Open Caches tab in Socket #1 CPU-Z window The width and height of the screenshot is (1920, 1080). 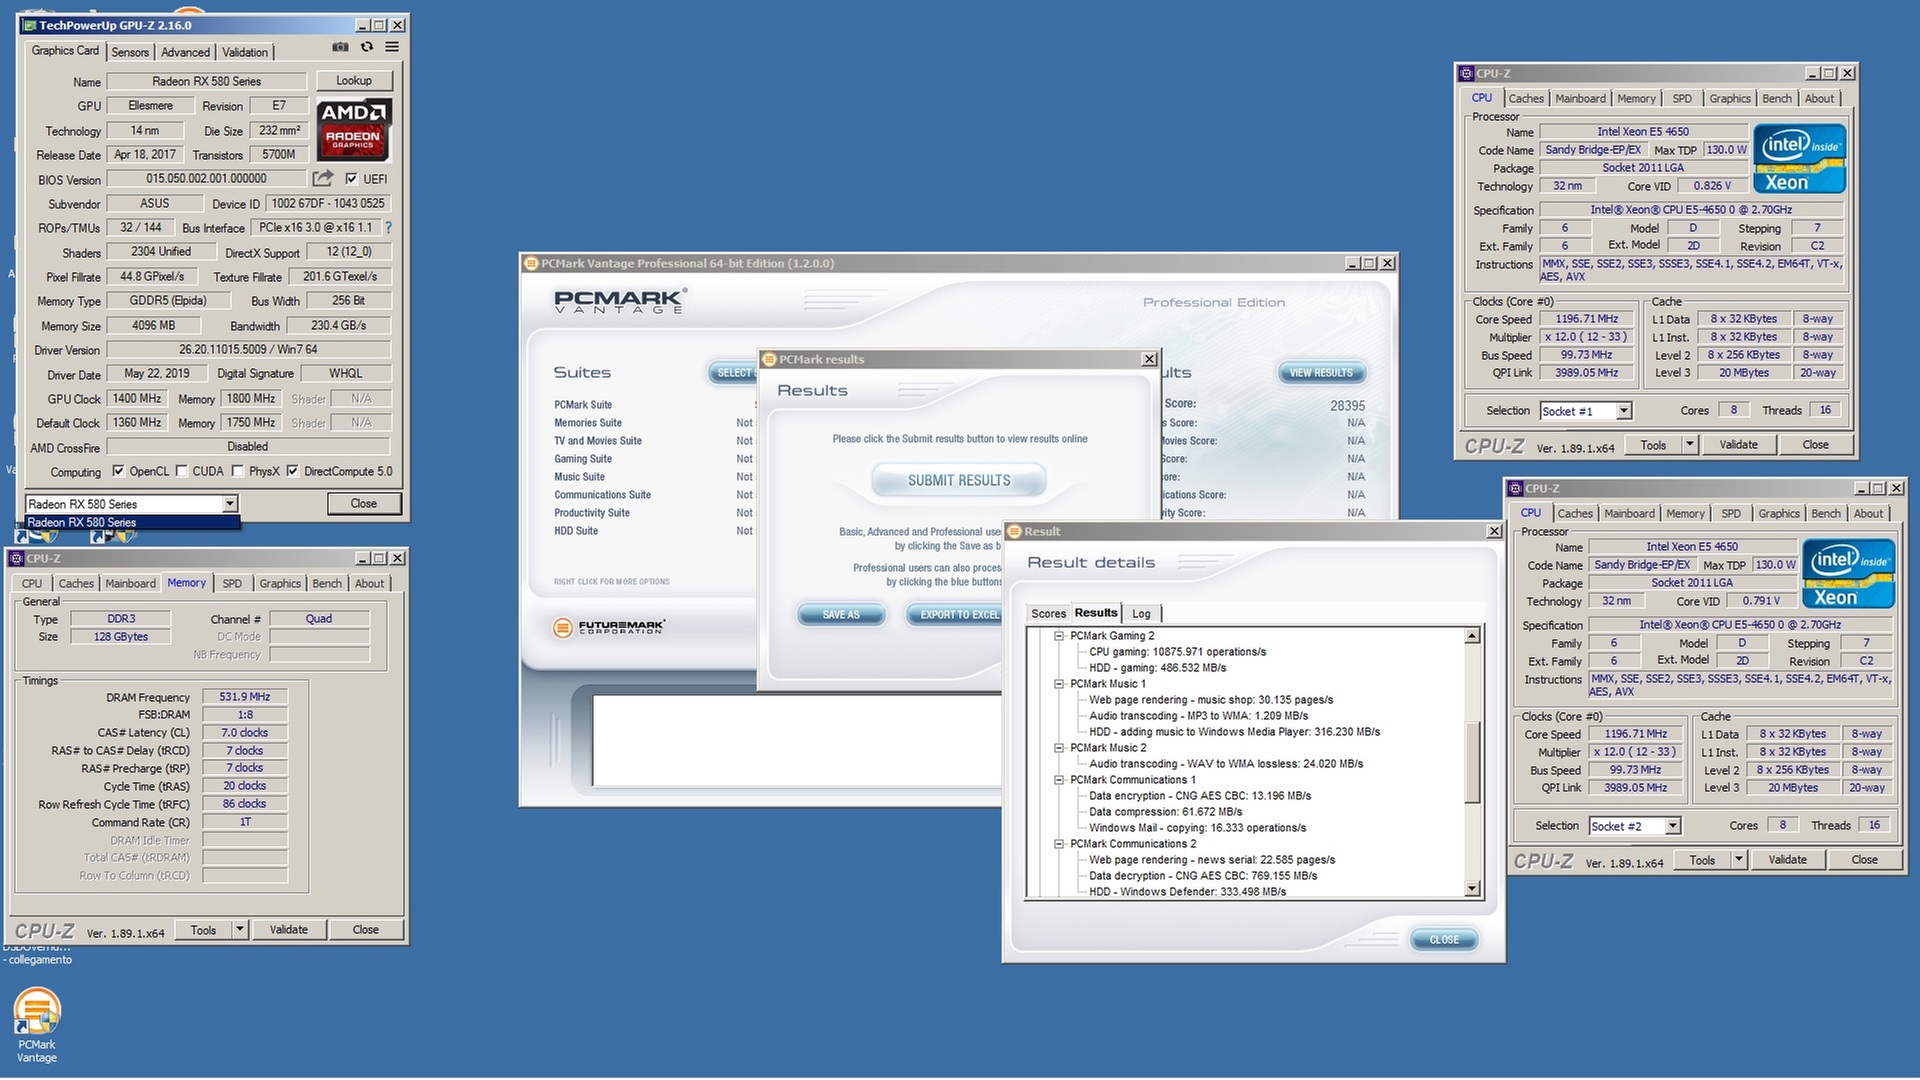[x=1526, y=99]
